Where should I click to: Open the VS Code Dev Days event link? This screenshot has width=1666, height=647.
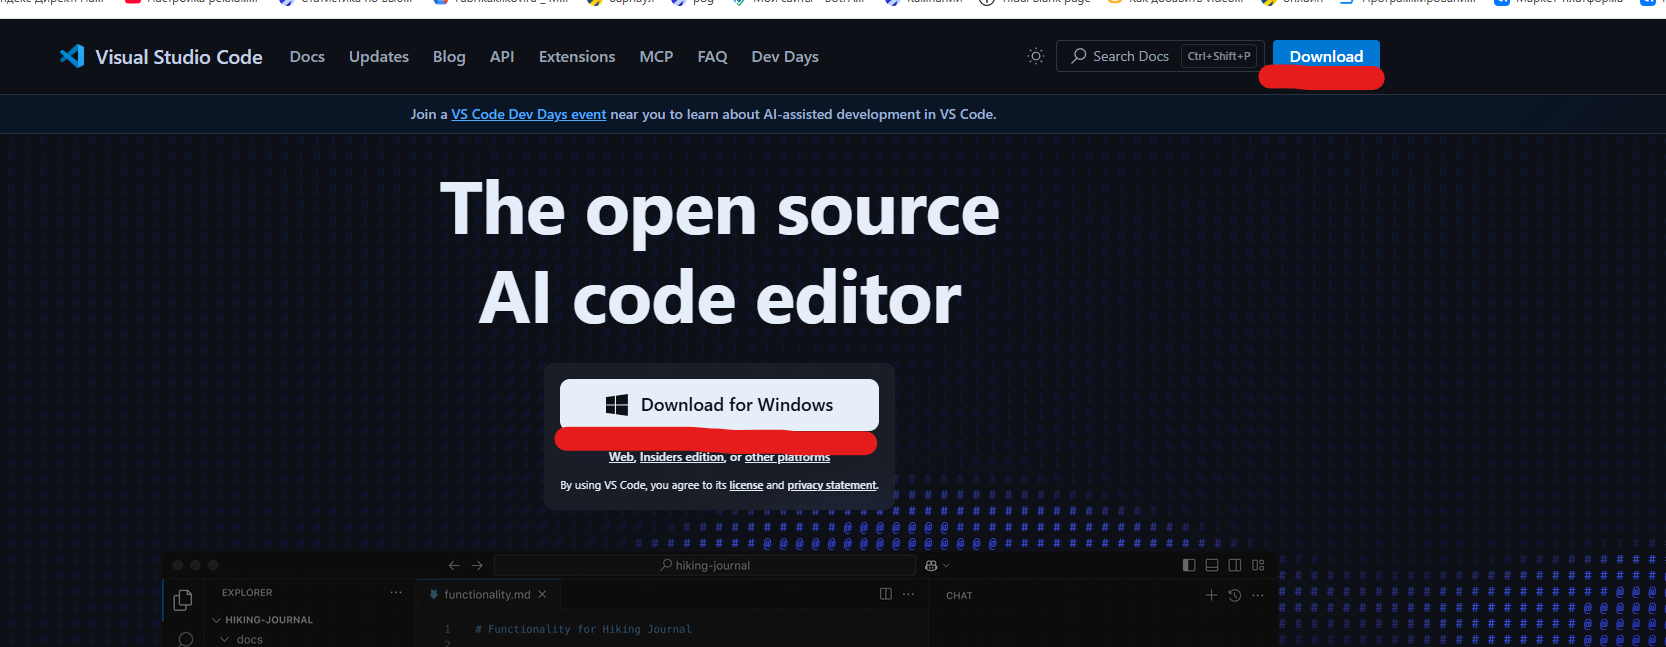(528, 114)
